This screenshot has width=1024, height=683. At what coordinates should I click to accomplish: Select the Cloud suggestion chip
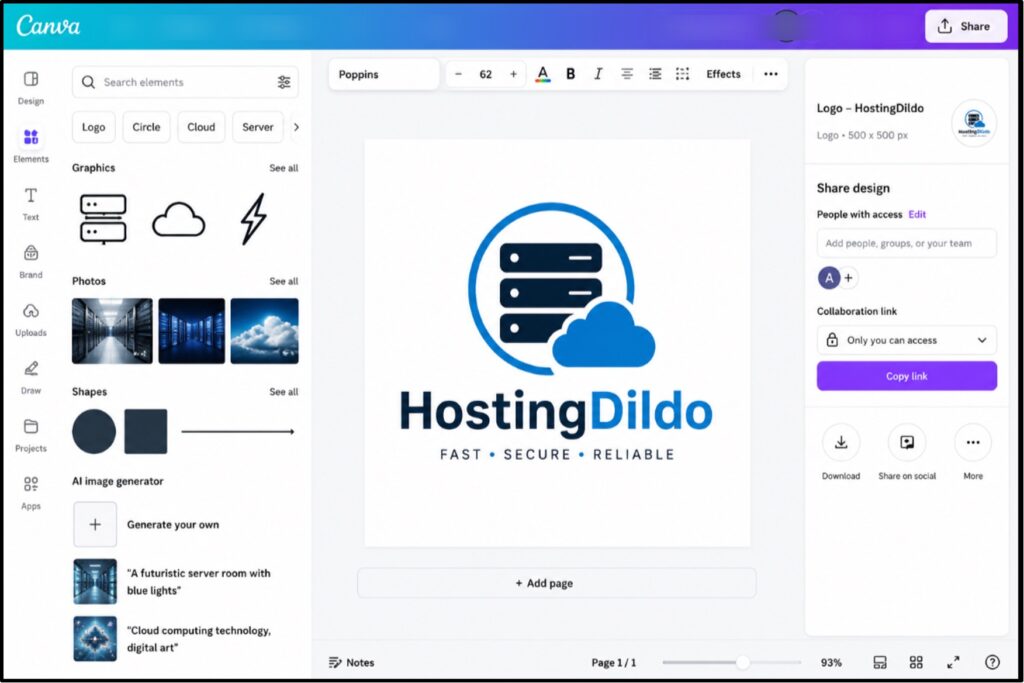(x=201, y=127)
